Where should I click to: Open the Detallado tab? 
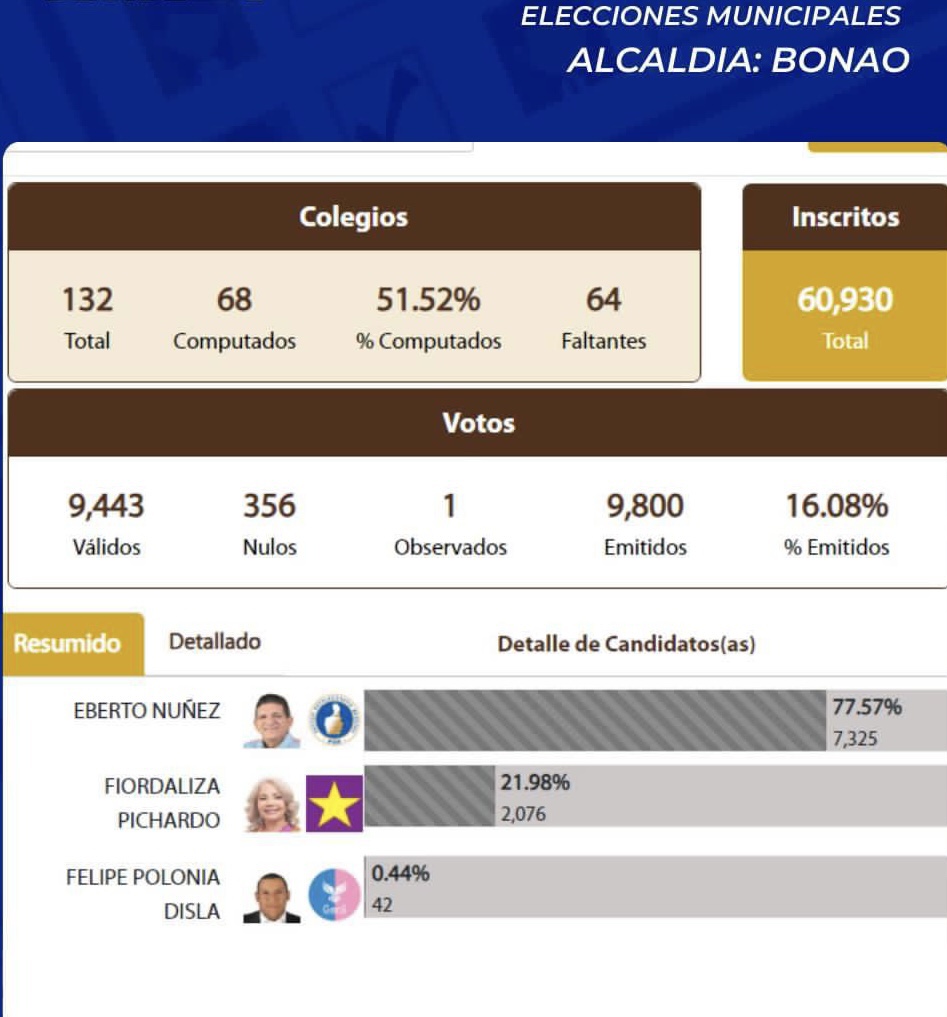[215, 642]
